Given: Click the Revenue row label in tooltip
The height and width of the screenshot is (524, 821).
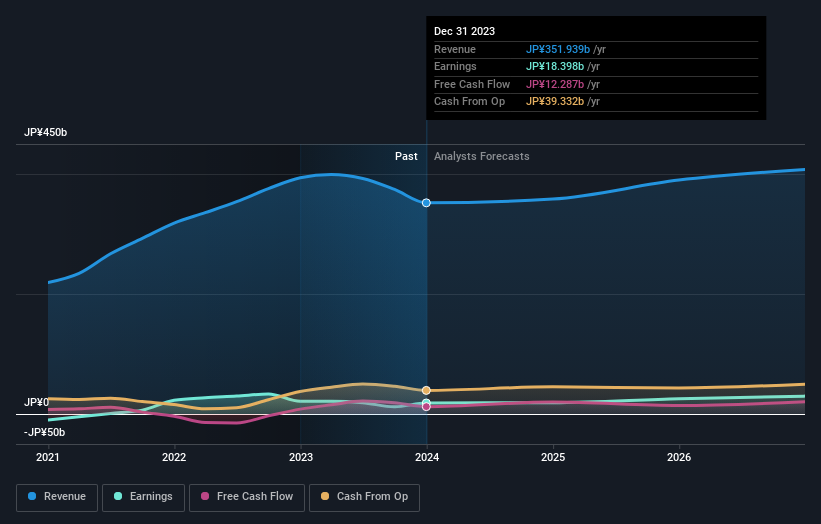Looking at the screenshot, I should 455,49.
